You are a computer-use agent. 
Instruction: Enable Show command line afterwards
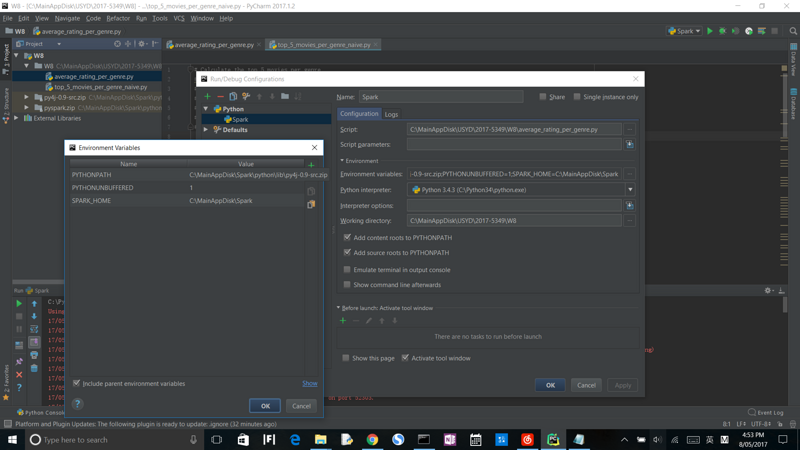347,284
